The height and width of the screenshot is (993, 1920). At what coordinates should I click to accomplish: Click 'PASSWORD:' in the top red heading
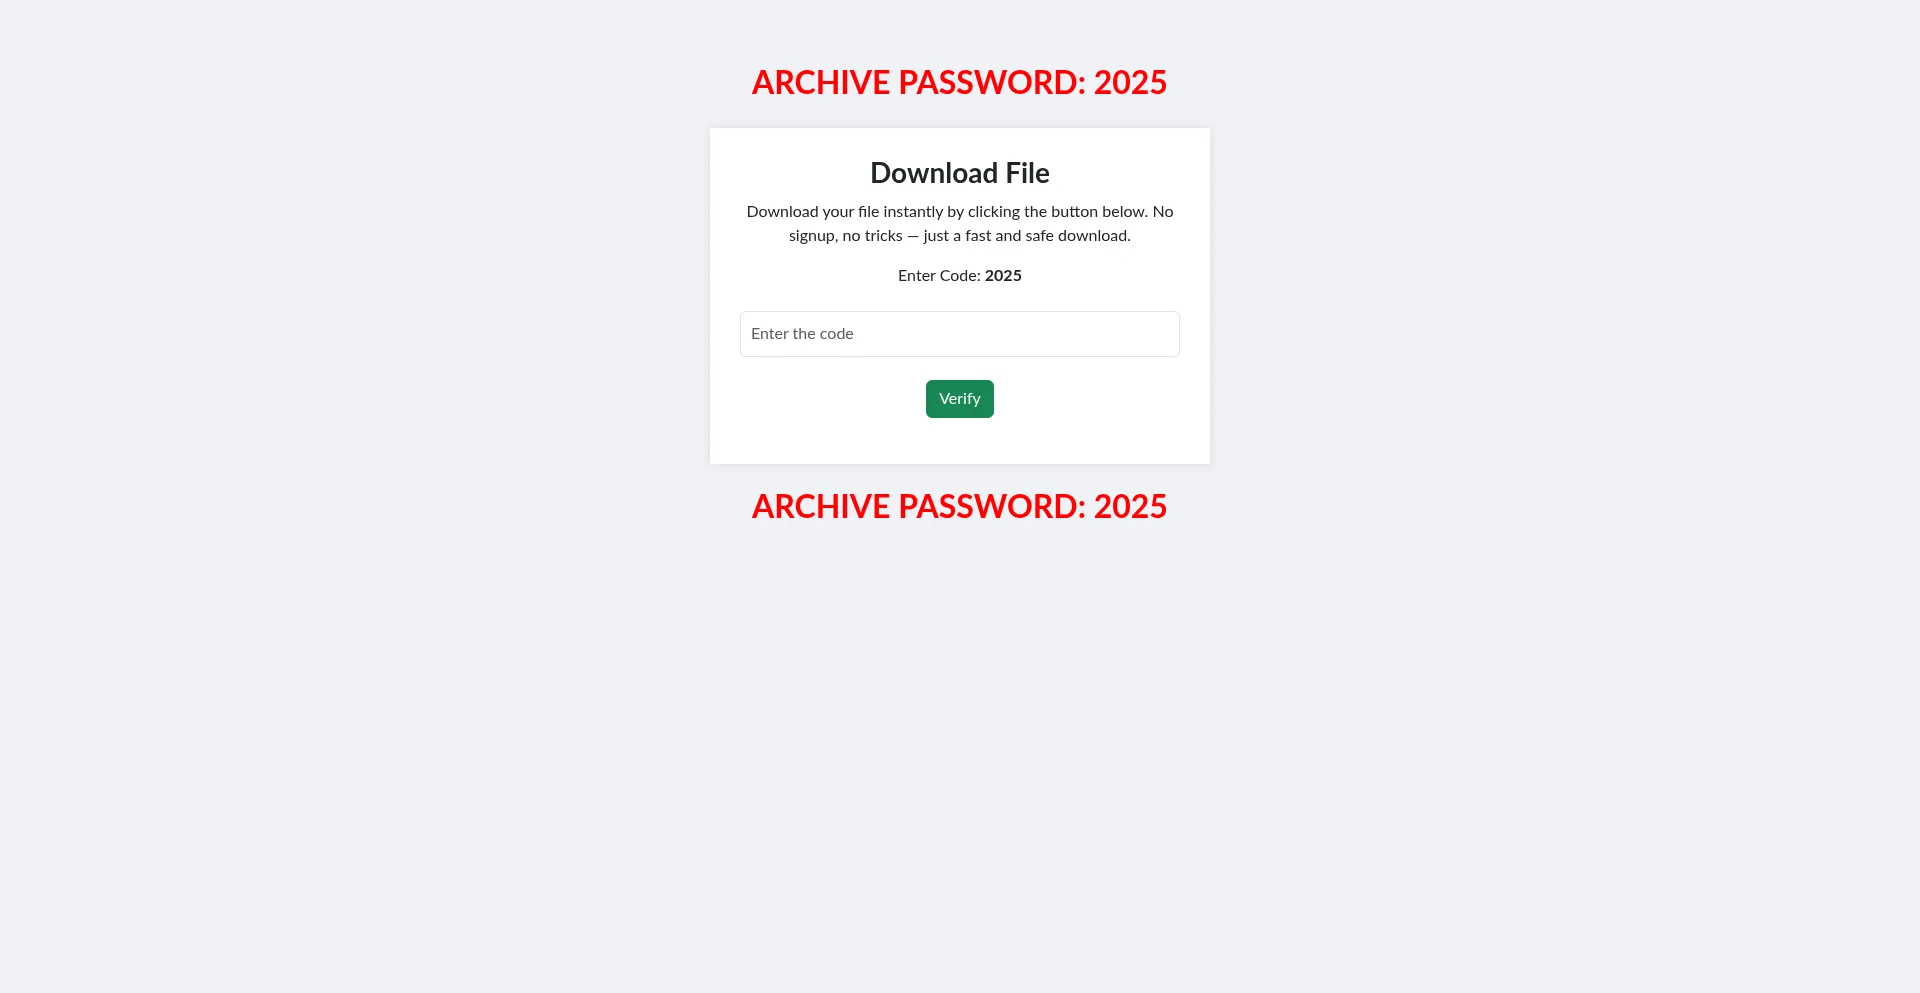(x=992, y=82)
